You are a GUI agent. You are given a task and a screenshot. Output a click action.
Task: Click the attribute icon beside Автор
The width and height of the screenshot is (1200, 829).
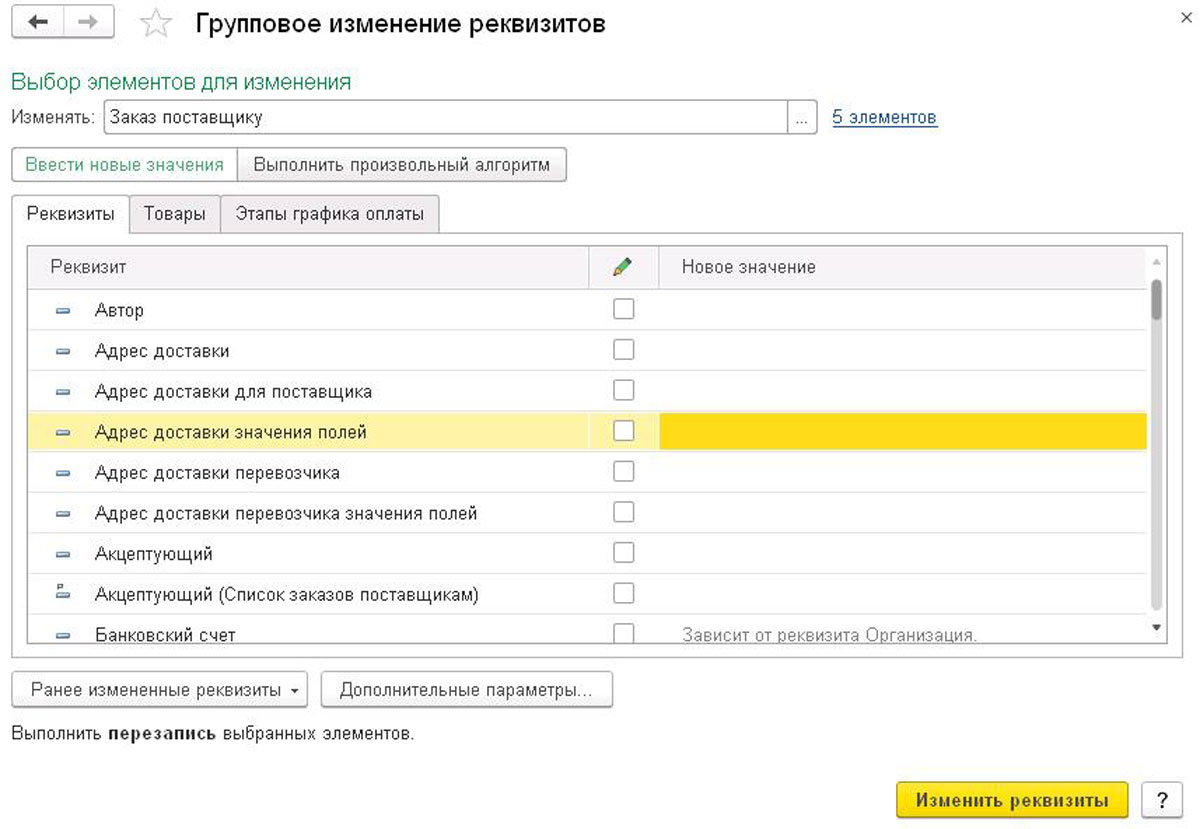[63, 311]
